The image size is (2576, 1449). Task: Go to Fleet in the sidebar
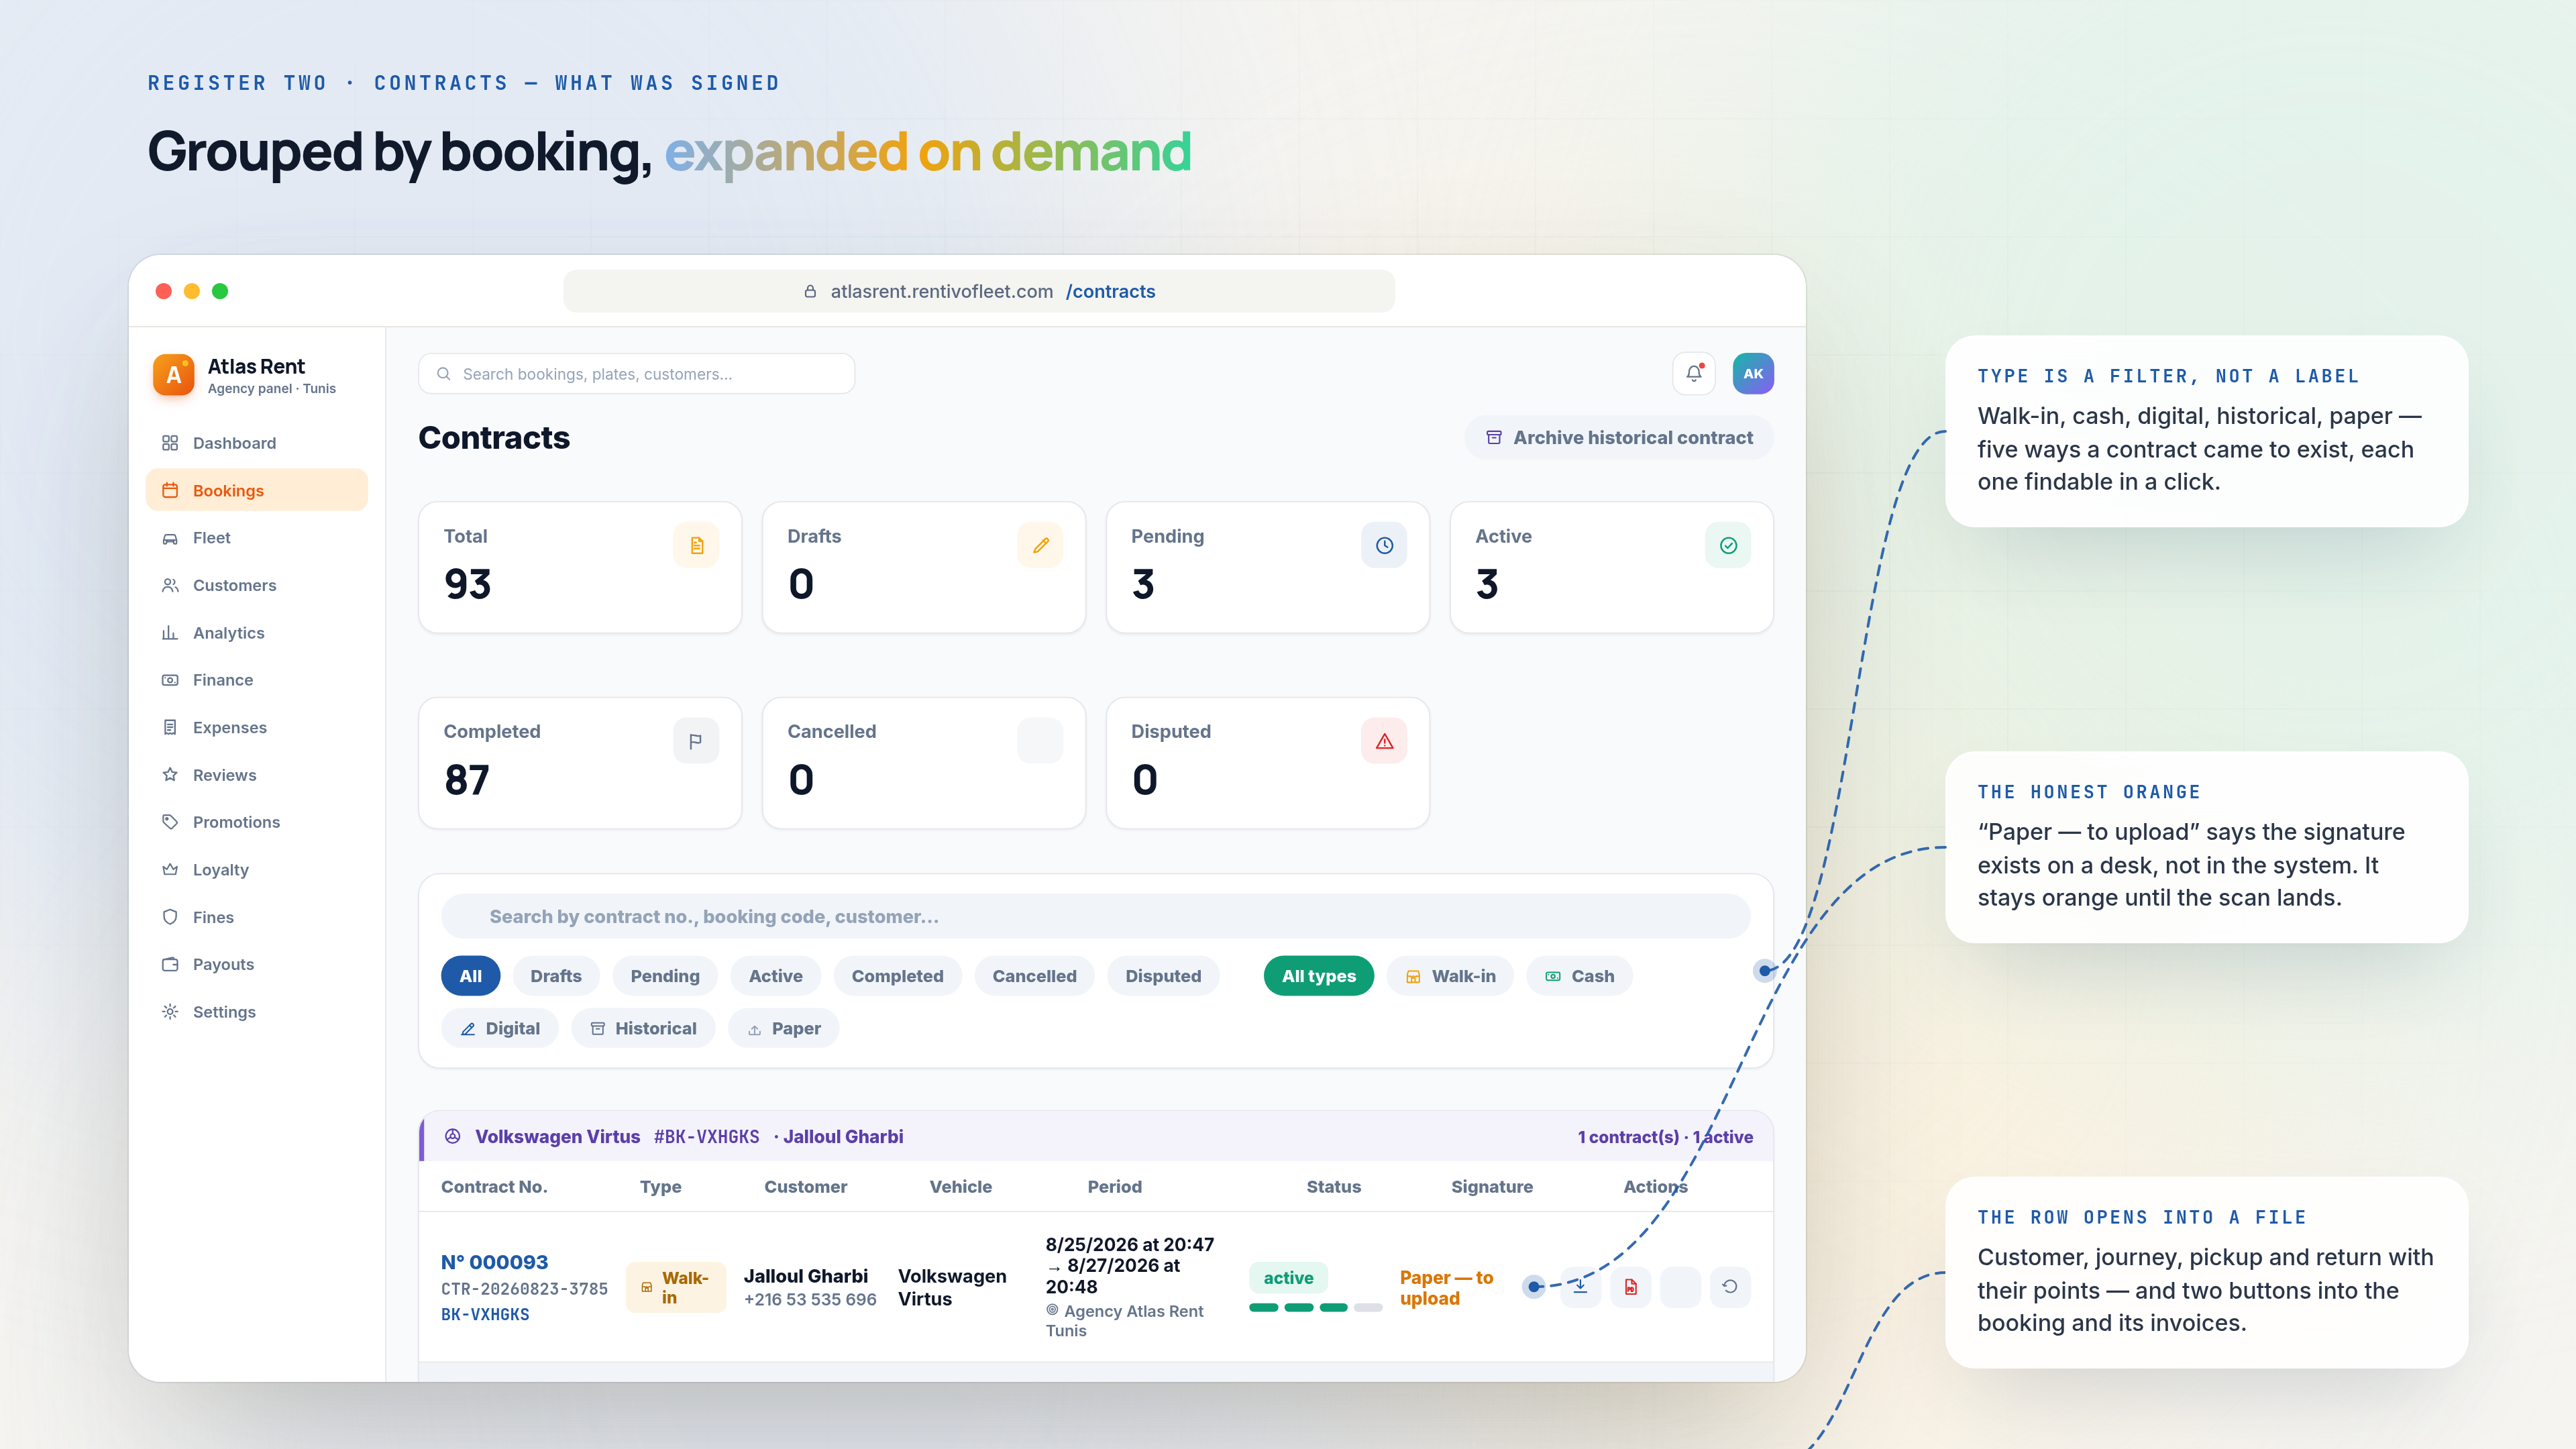coord(257,538)
